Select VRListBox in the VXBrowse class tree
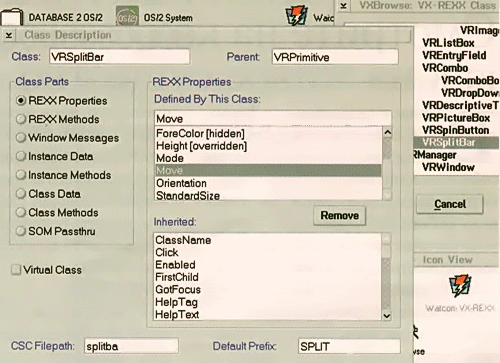Viewport: 500px width, 363px height. (x=448, y=43)
